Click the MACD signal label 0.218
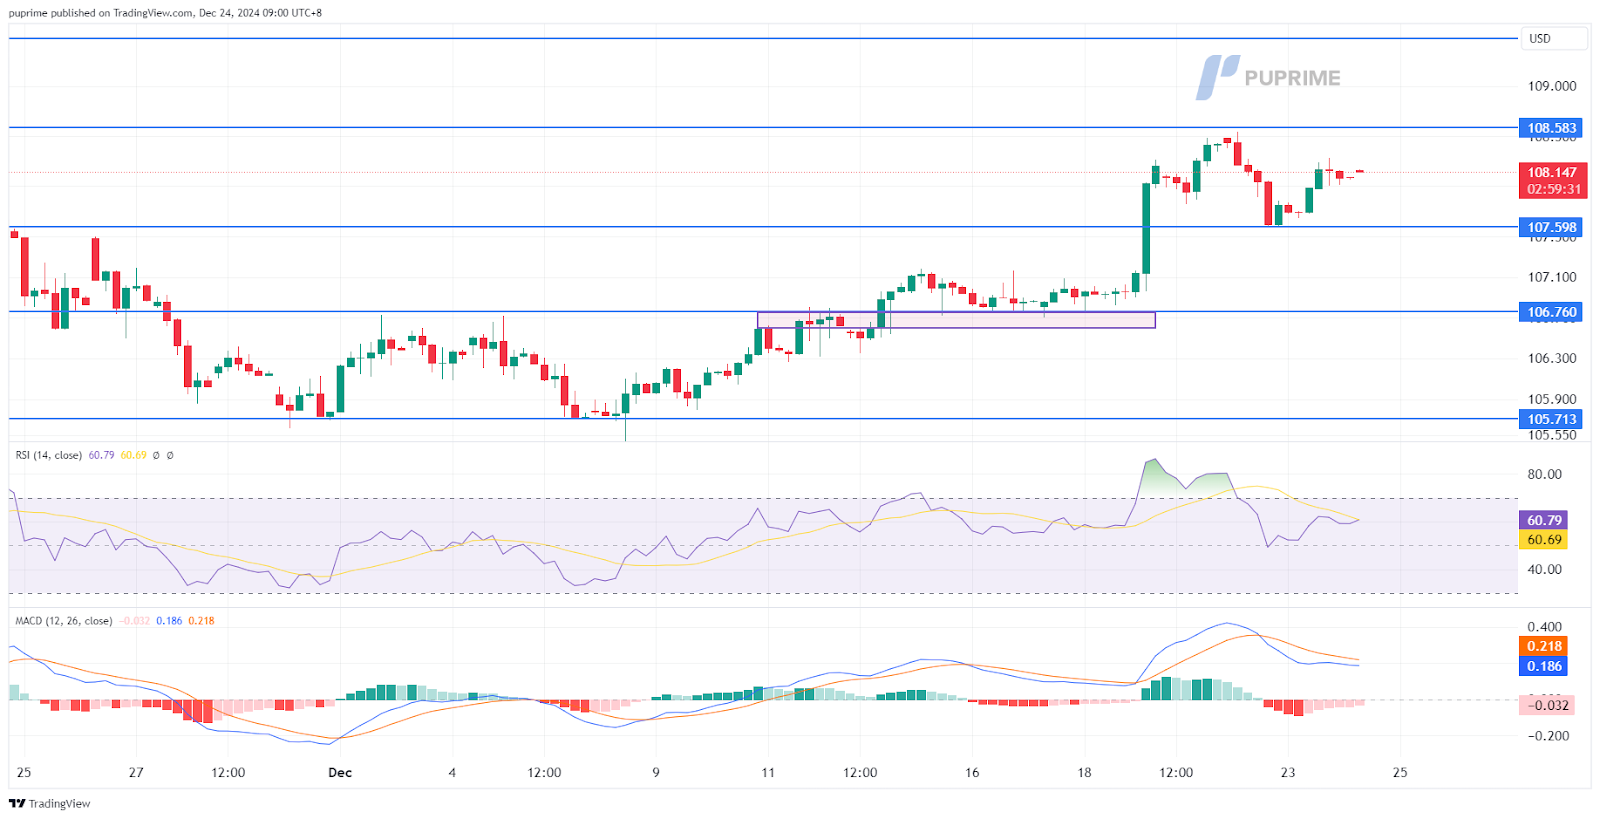The image size is (1600, 819). pos(1544,646)
